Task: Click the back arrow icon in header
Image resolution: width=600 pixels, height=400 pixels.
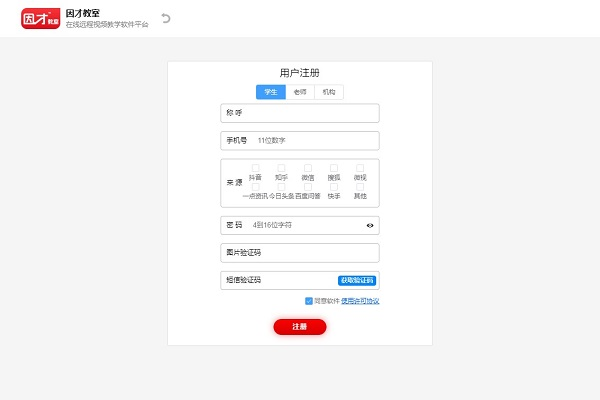Action: 166,18
